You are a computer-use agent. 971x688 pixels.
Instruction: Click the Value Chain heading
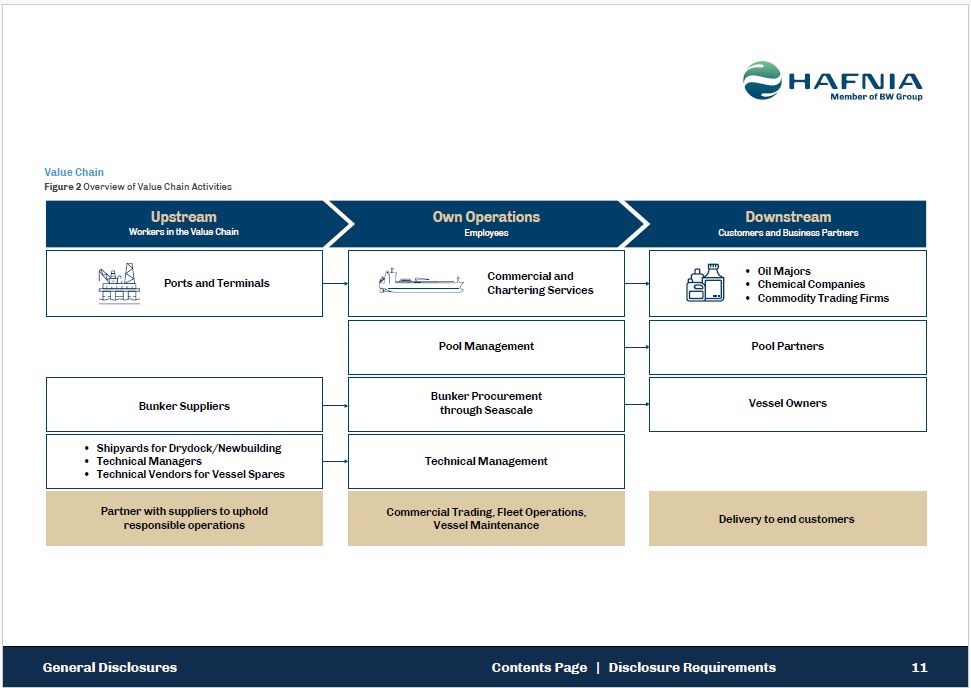pos(74,172)
